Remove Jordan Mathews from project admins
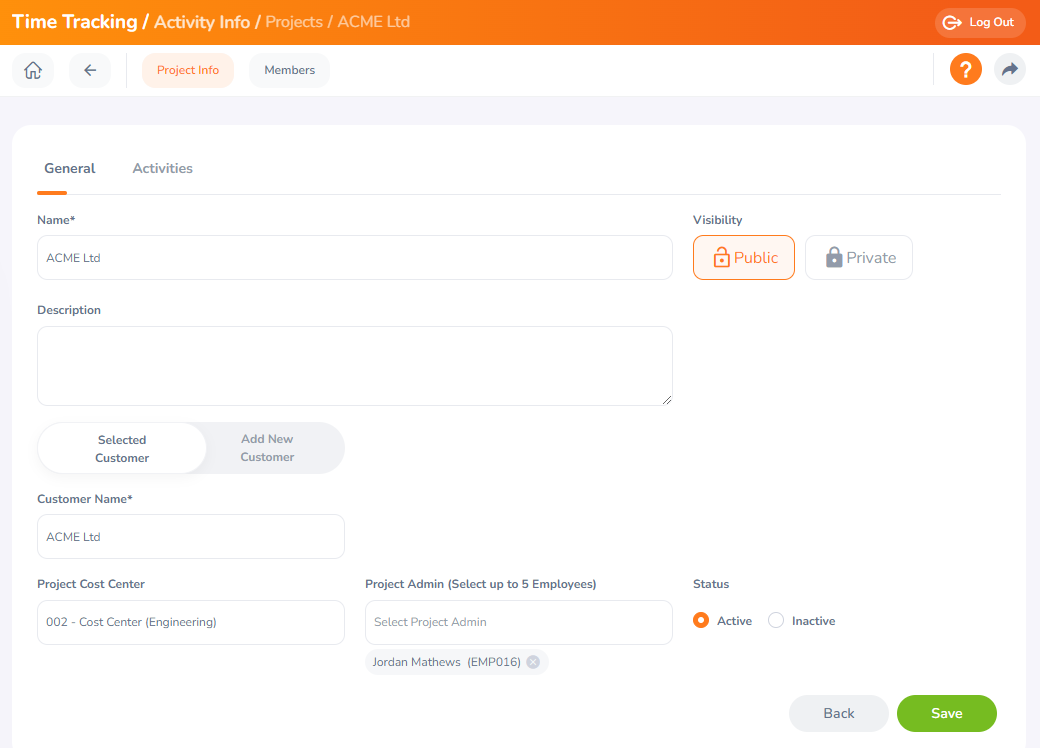 (x=533, y=662)
